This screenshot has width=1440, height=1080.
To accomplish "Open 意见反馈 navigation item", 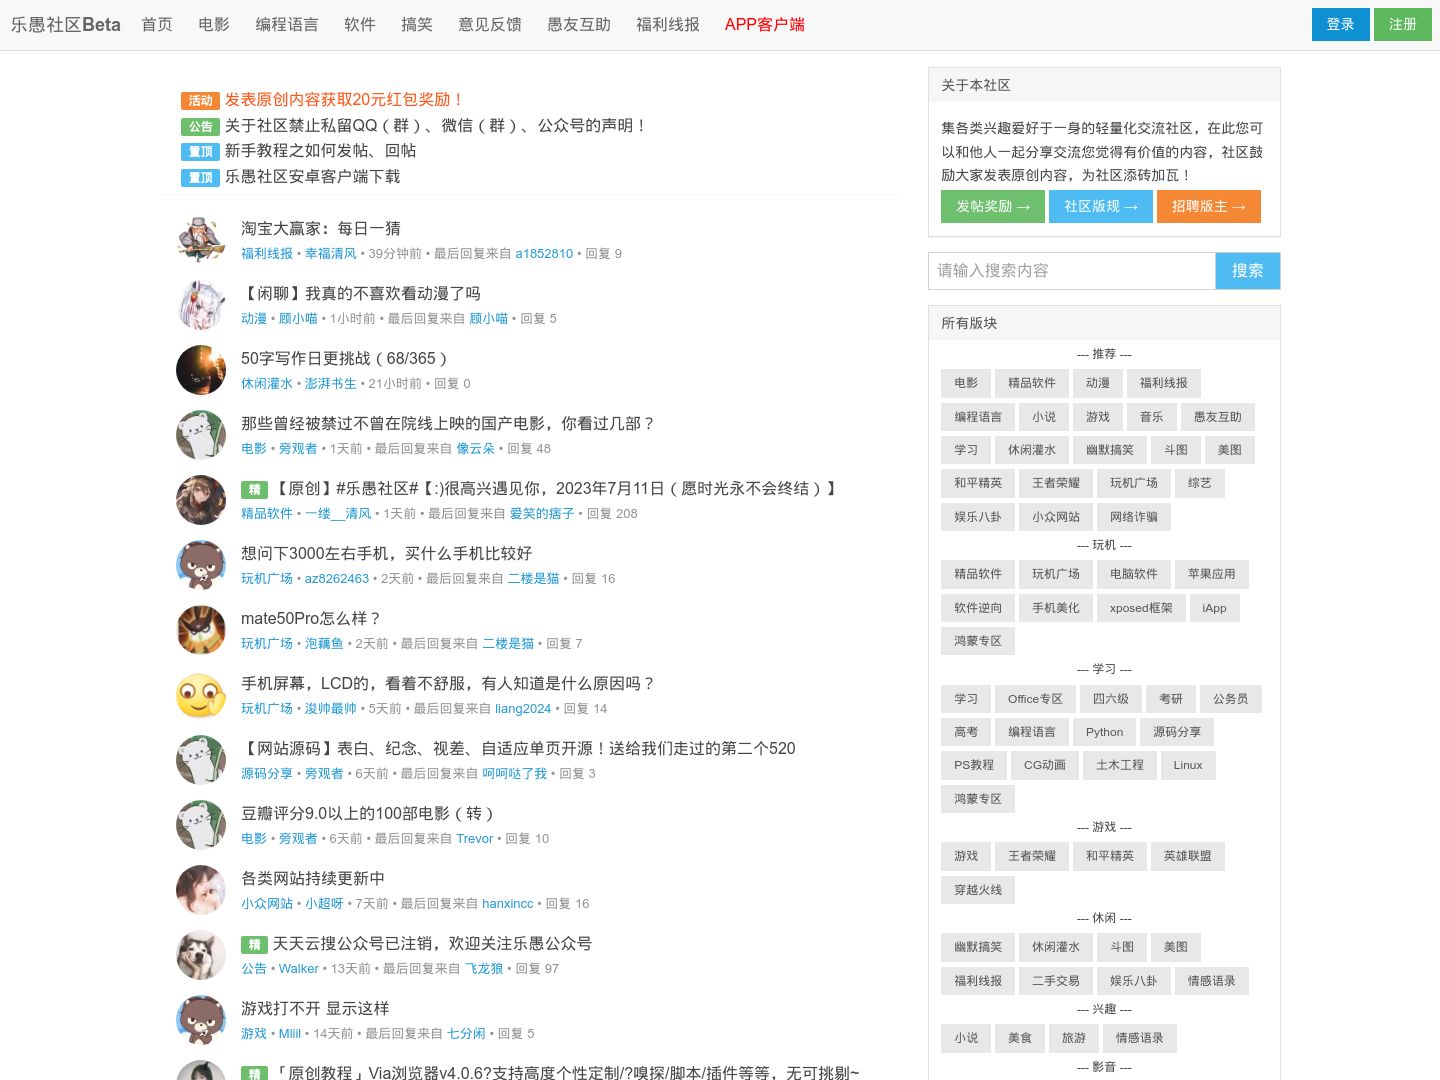I will [490, 24].
